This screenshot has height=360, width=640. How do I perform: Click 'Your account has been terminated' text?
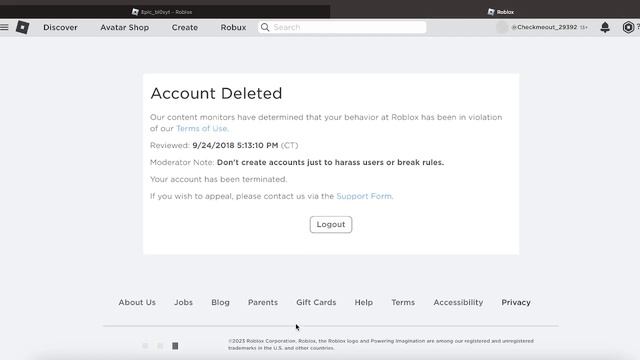218,179
